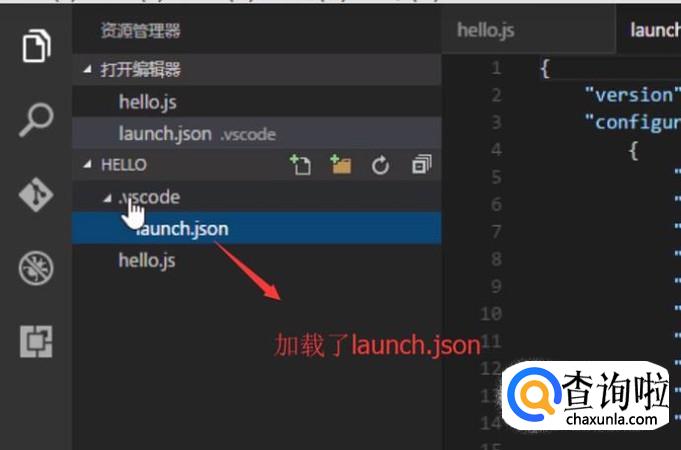The image size is (681, 450).
Task: Click the New File icon in HELLO header
Action: [300, 165]
